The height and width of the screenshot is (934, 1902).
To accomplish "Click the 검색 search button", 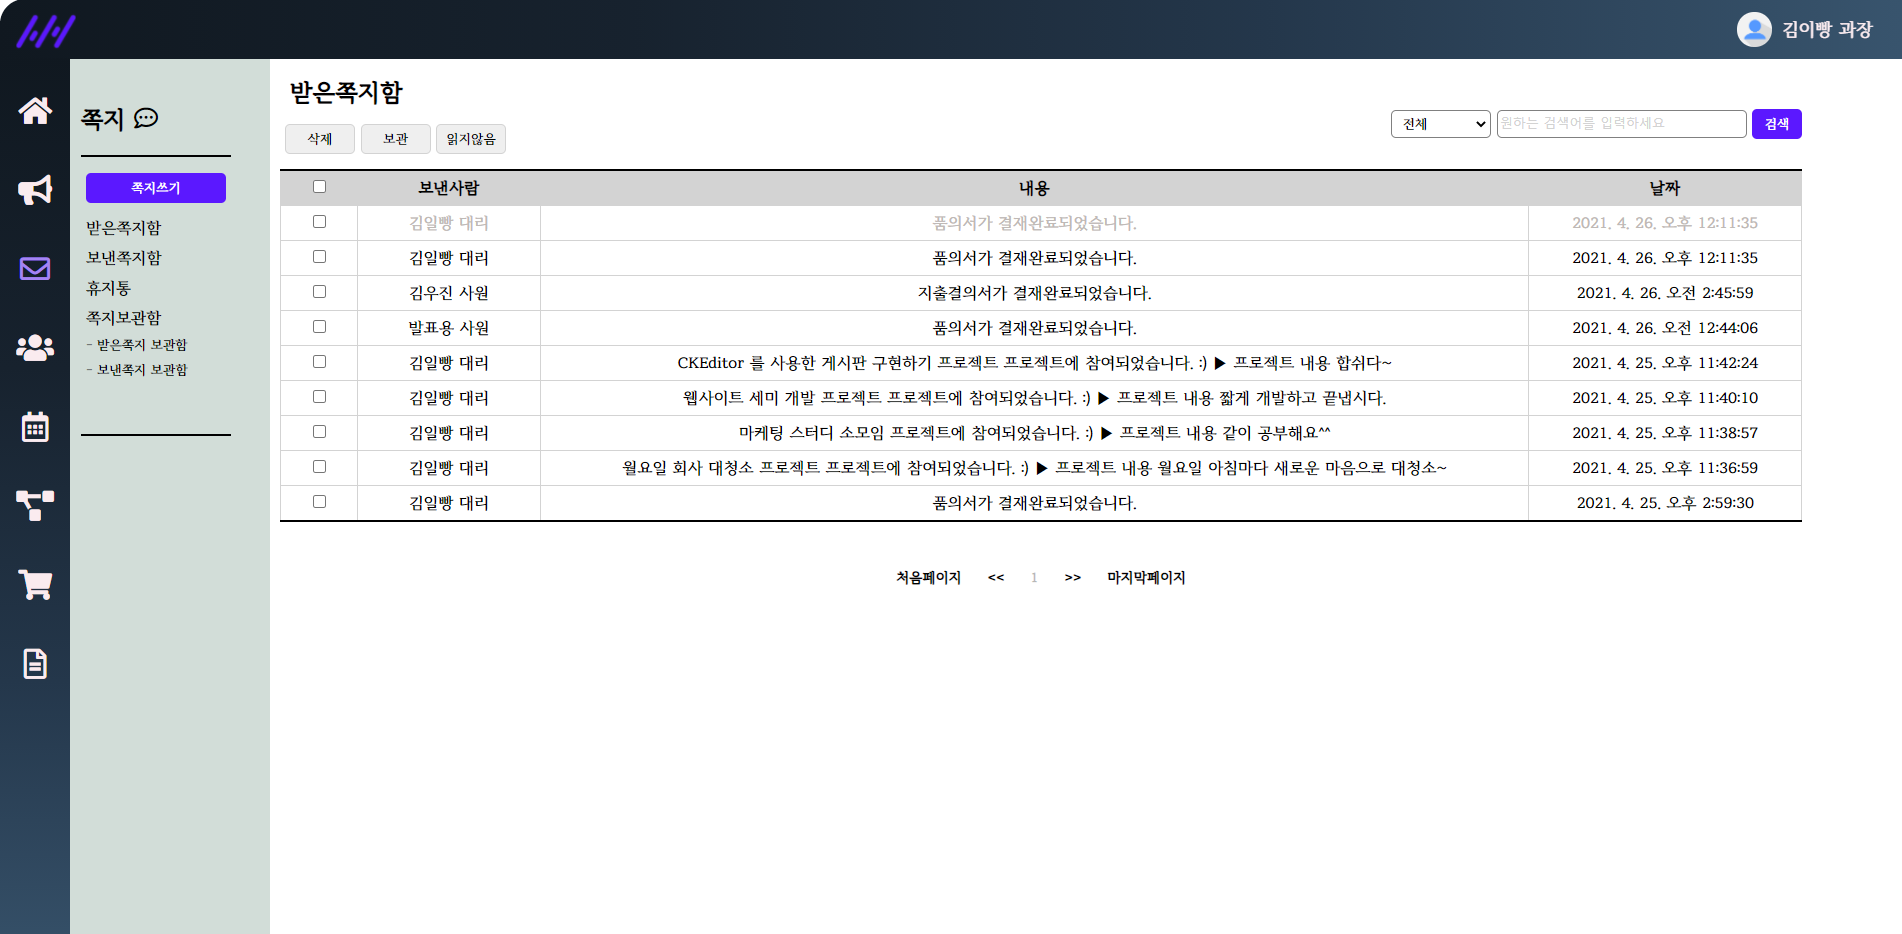I will coord(1777,124).
